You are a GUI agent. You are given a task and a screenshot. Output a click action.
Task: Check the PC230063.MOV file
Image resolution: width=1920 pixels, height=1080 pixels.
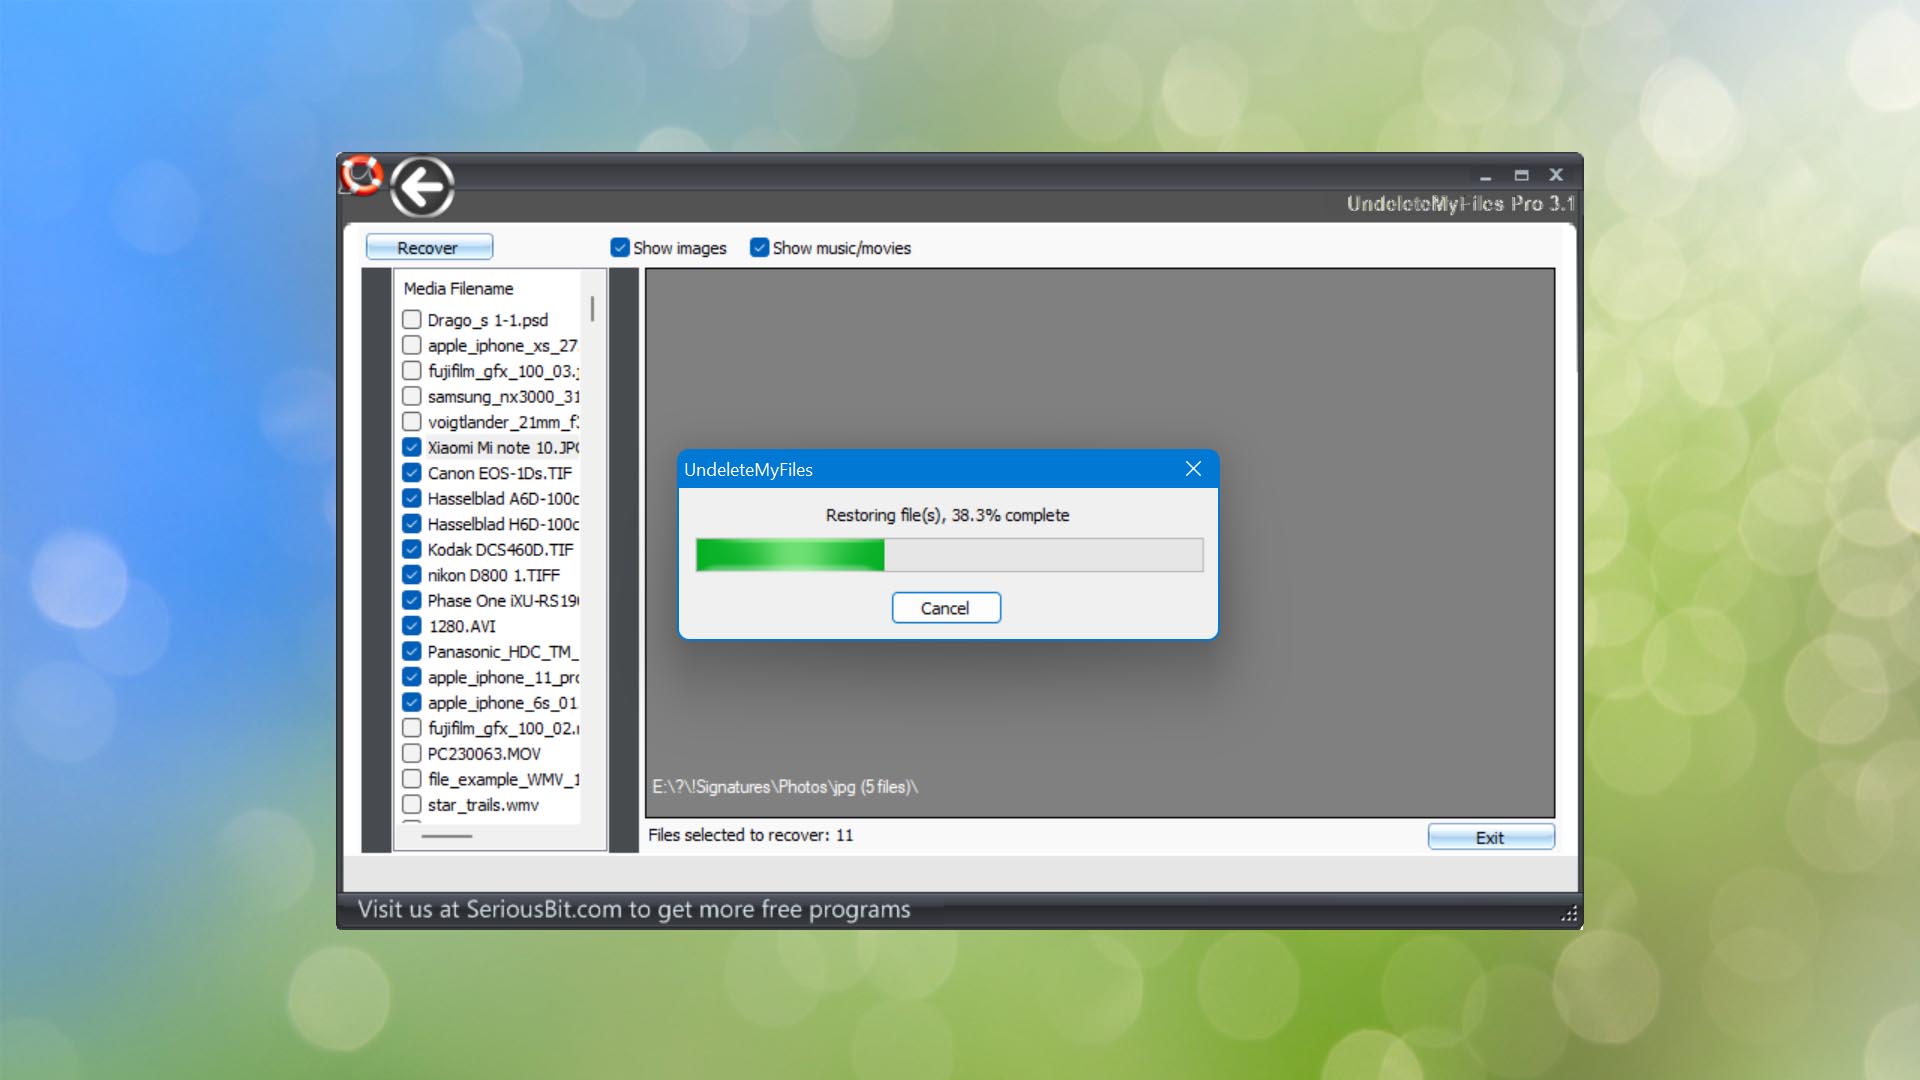coord(411,753)
